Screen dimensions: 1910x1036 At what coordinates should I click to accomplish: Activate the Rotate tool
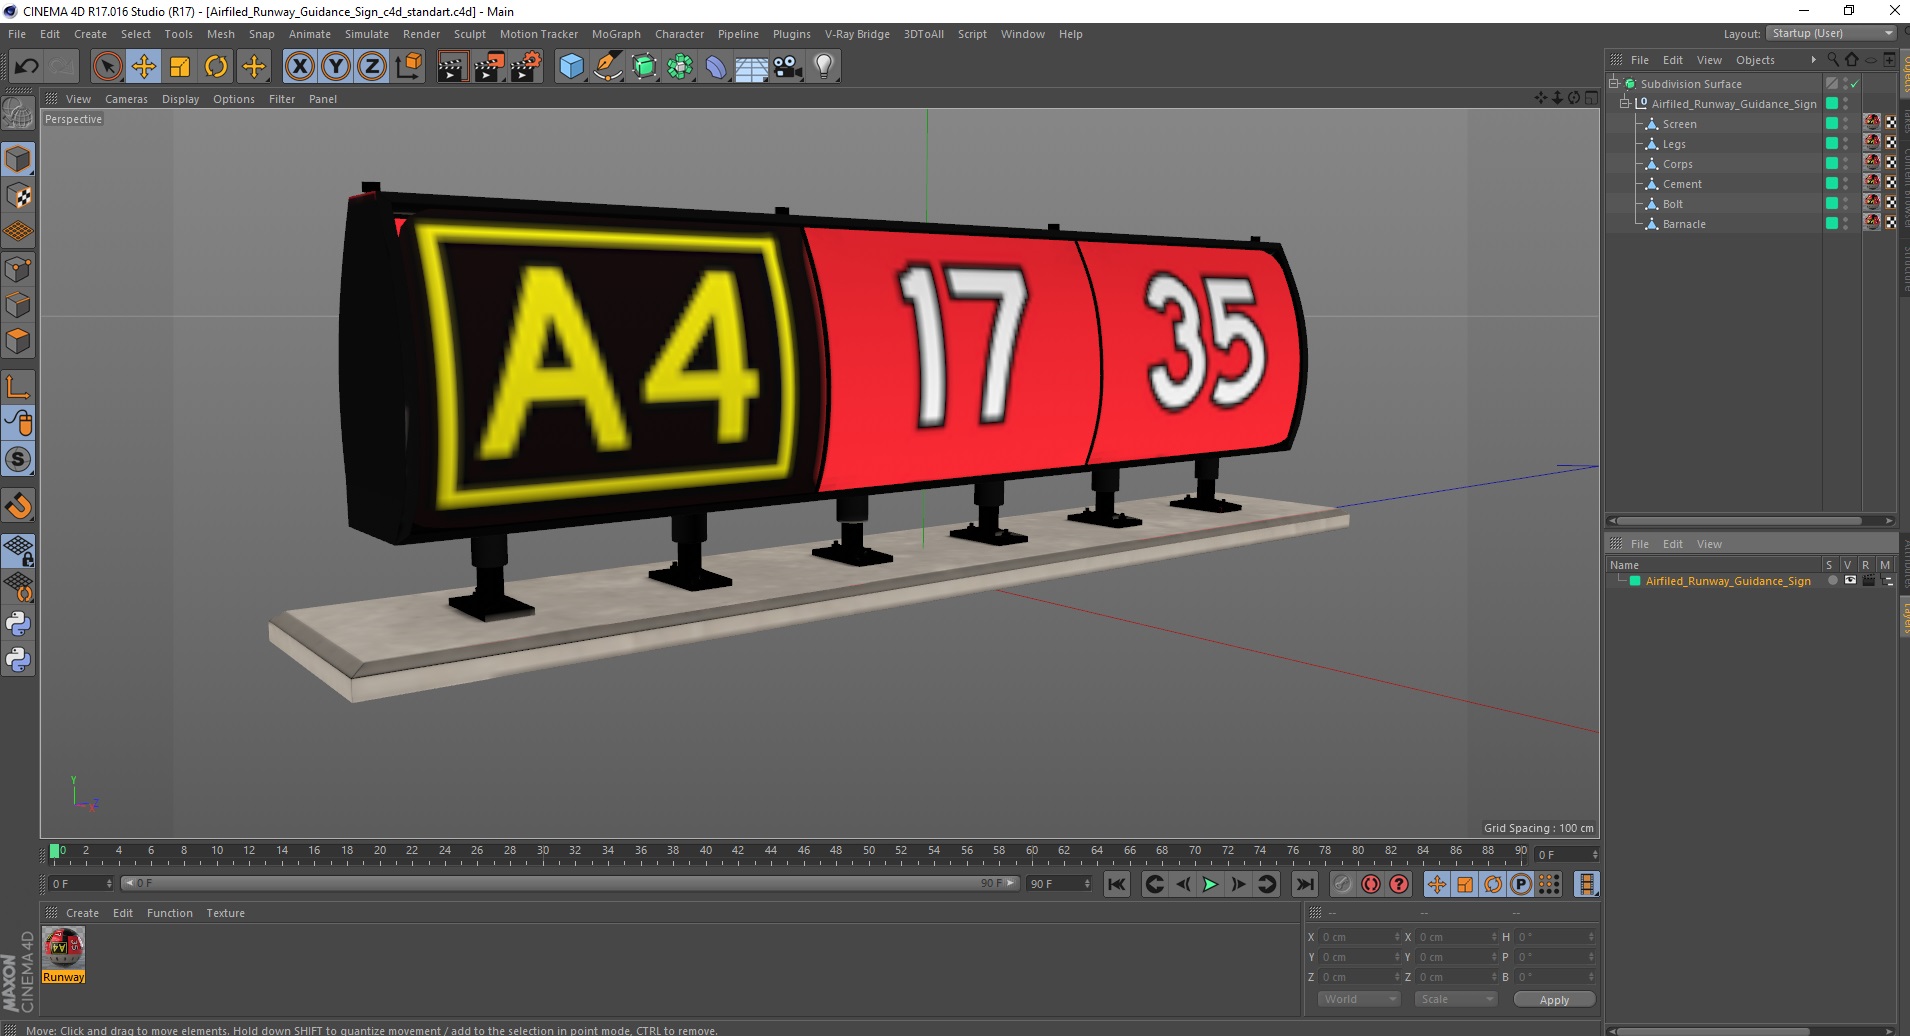(x=216, y=67)
